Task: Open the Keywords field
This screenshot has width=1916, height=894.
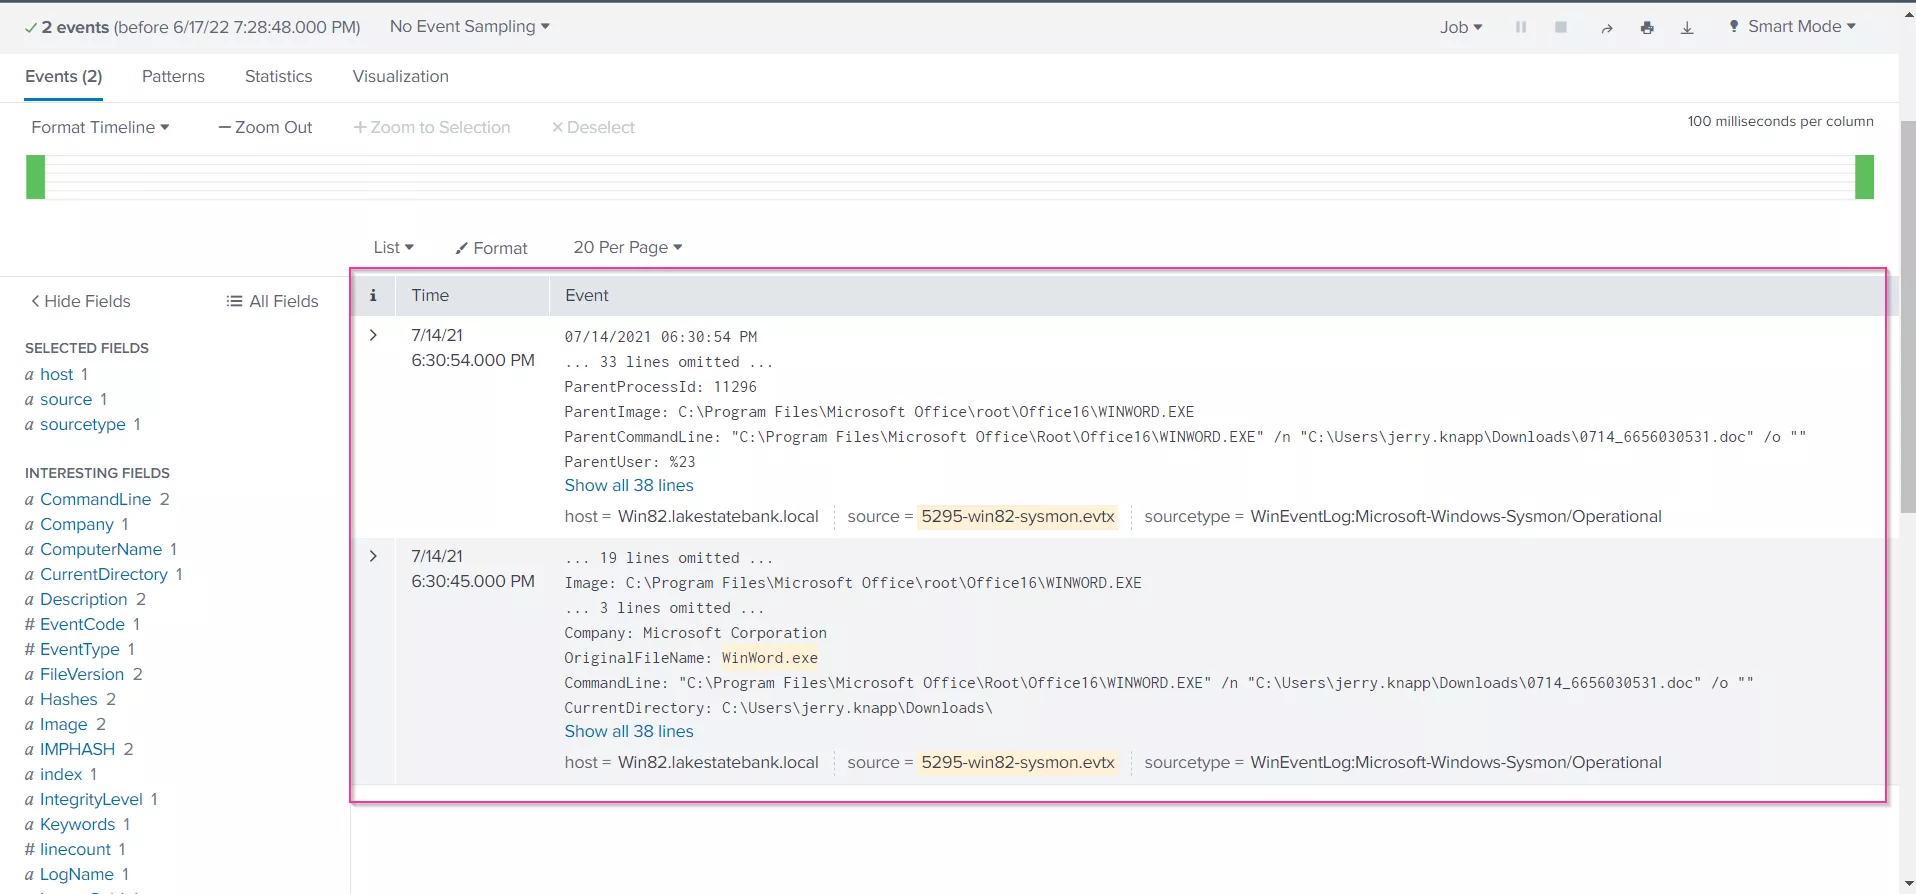Action: (78, 824)
